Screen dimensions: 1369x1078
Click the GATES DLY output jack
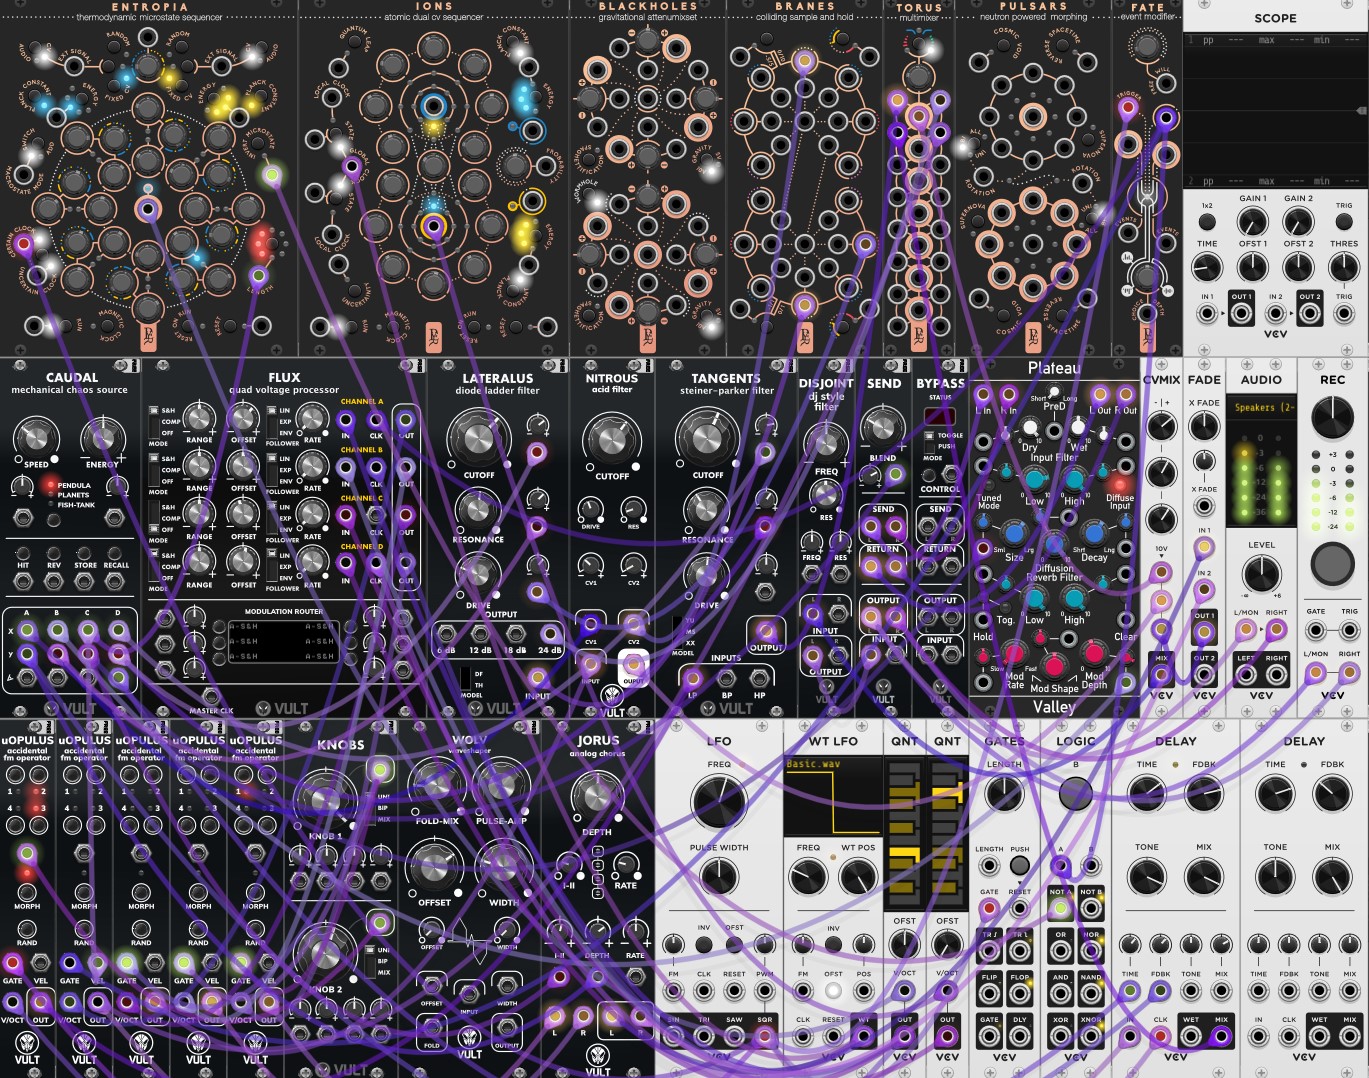click(1019, 1037)
